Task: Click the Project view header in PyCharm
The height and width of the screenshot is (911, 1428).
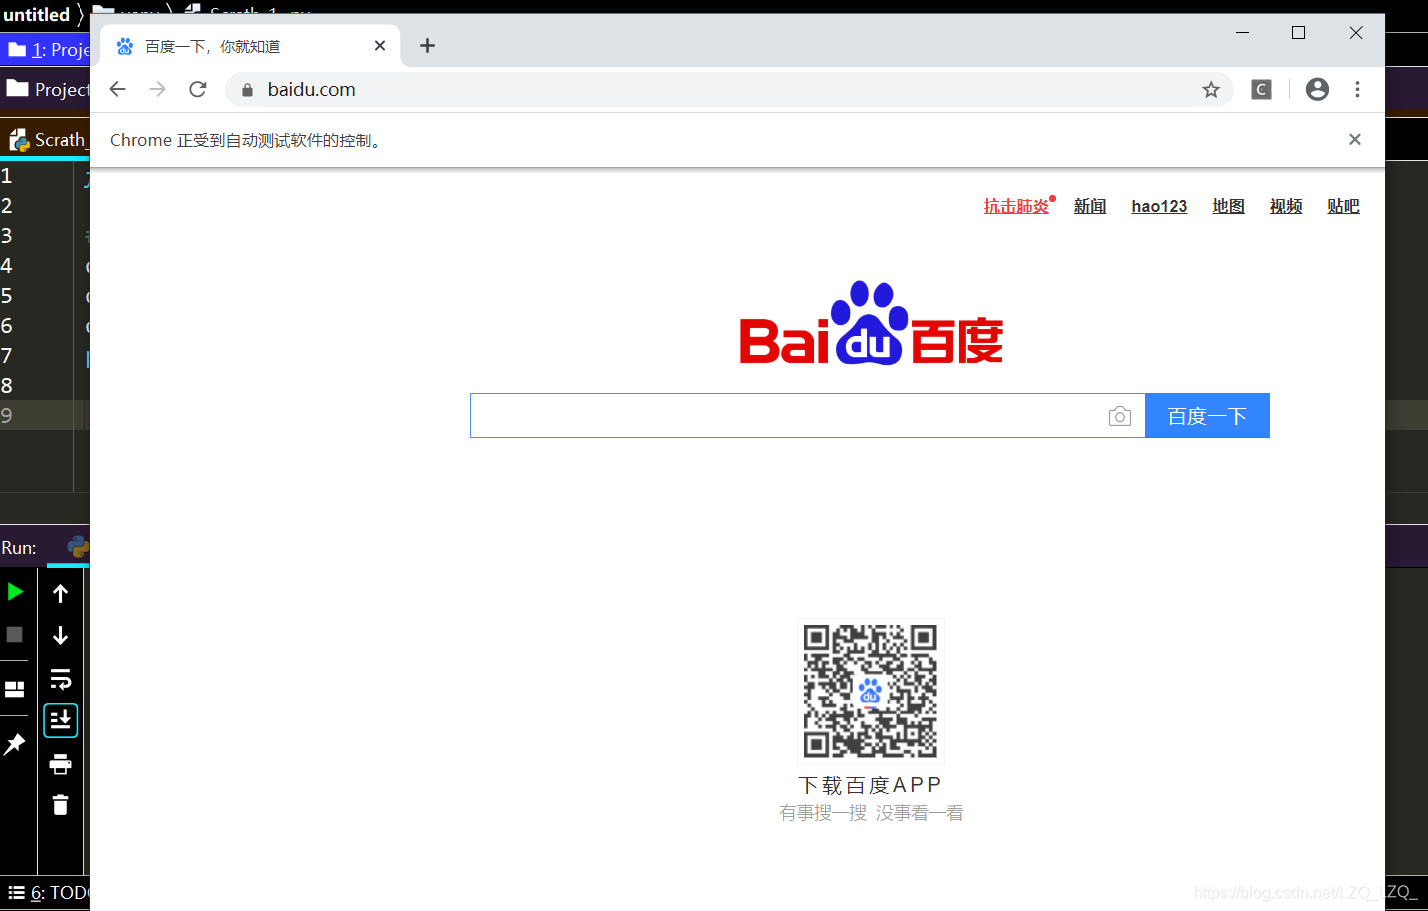Action: (47, 89)
